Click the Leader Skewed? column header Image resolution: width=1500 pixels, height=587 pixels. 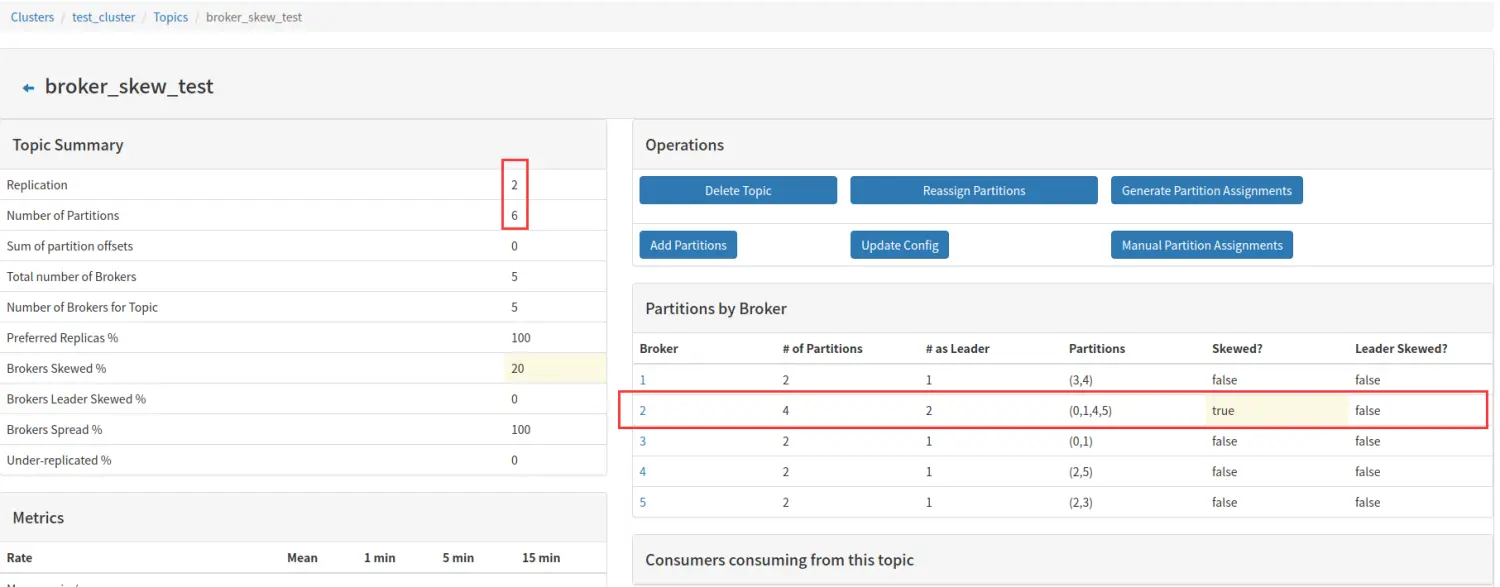point(1401,349)
